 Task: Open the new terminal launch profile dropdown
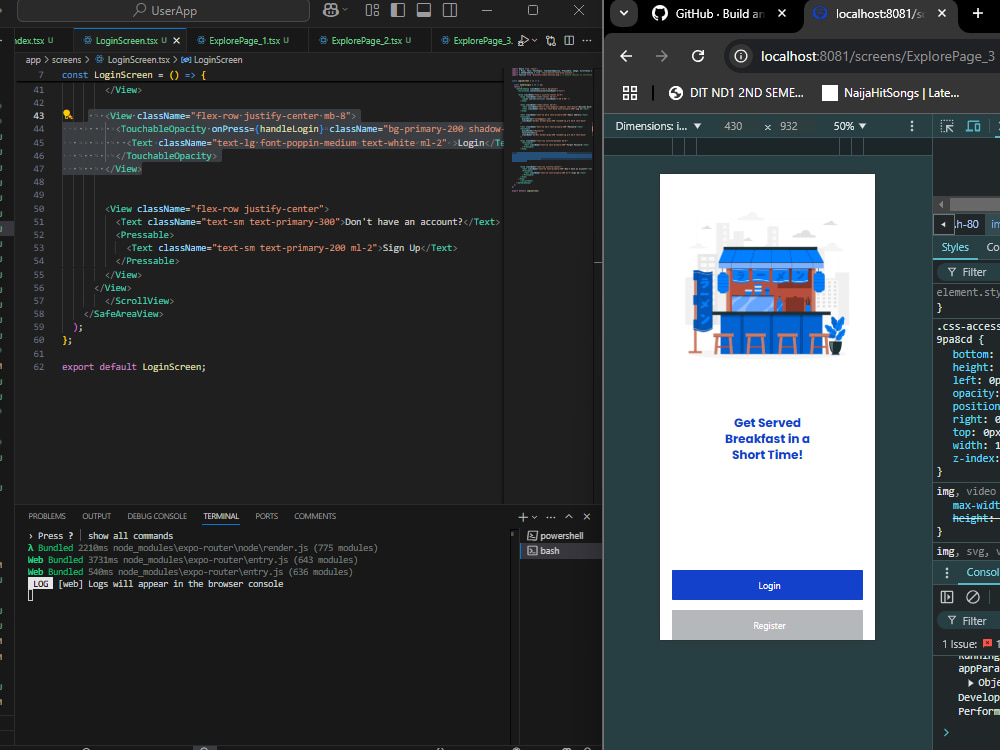click(x=534, y=517)
